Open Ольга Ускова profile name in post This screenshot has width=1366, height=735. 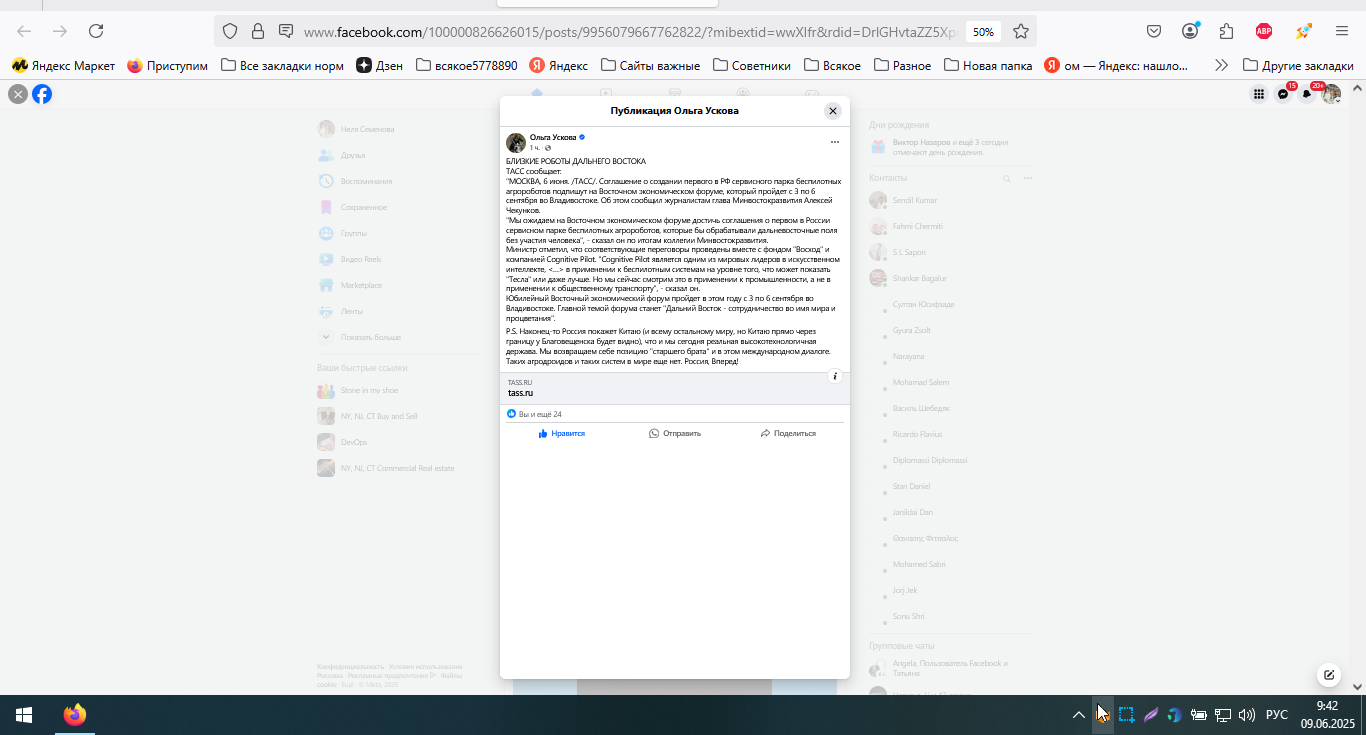click(x=553, y=137)
